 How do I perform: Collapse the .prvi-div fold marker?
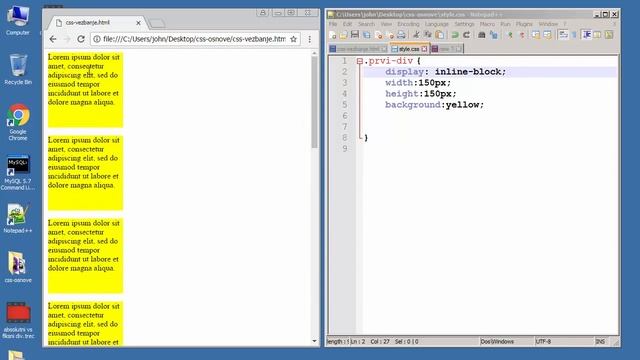coord(360,61)
